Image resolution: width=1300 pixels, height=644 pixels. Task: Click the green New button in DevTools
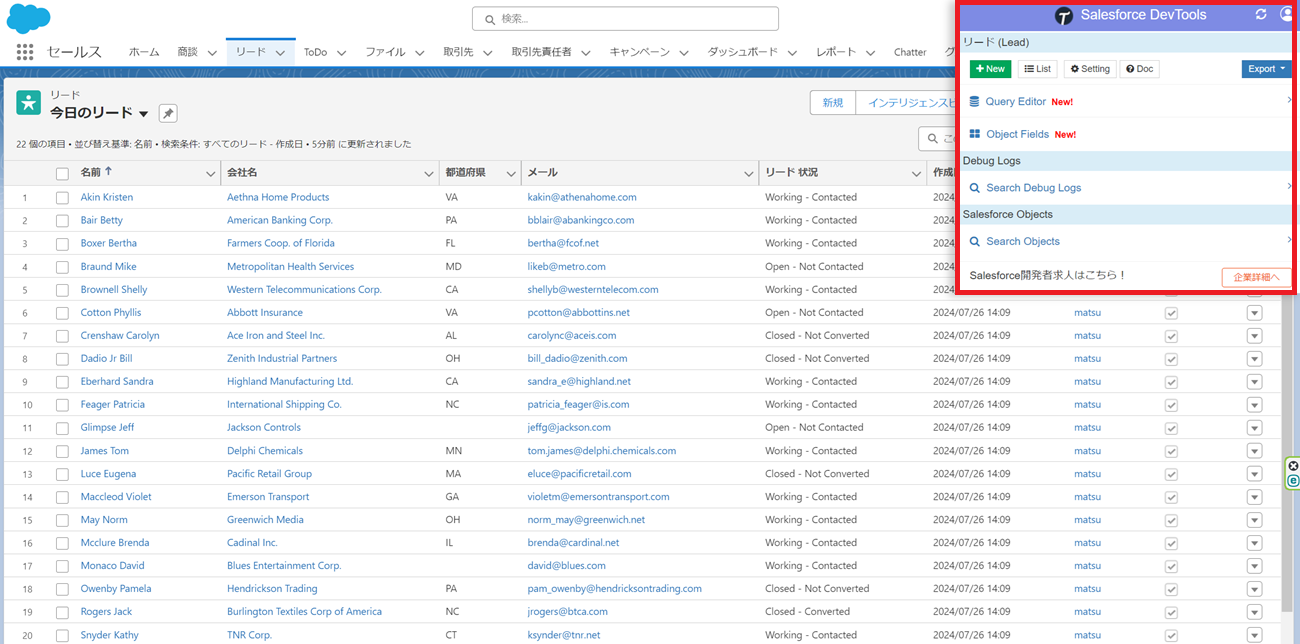tap(989, 68)
